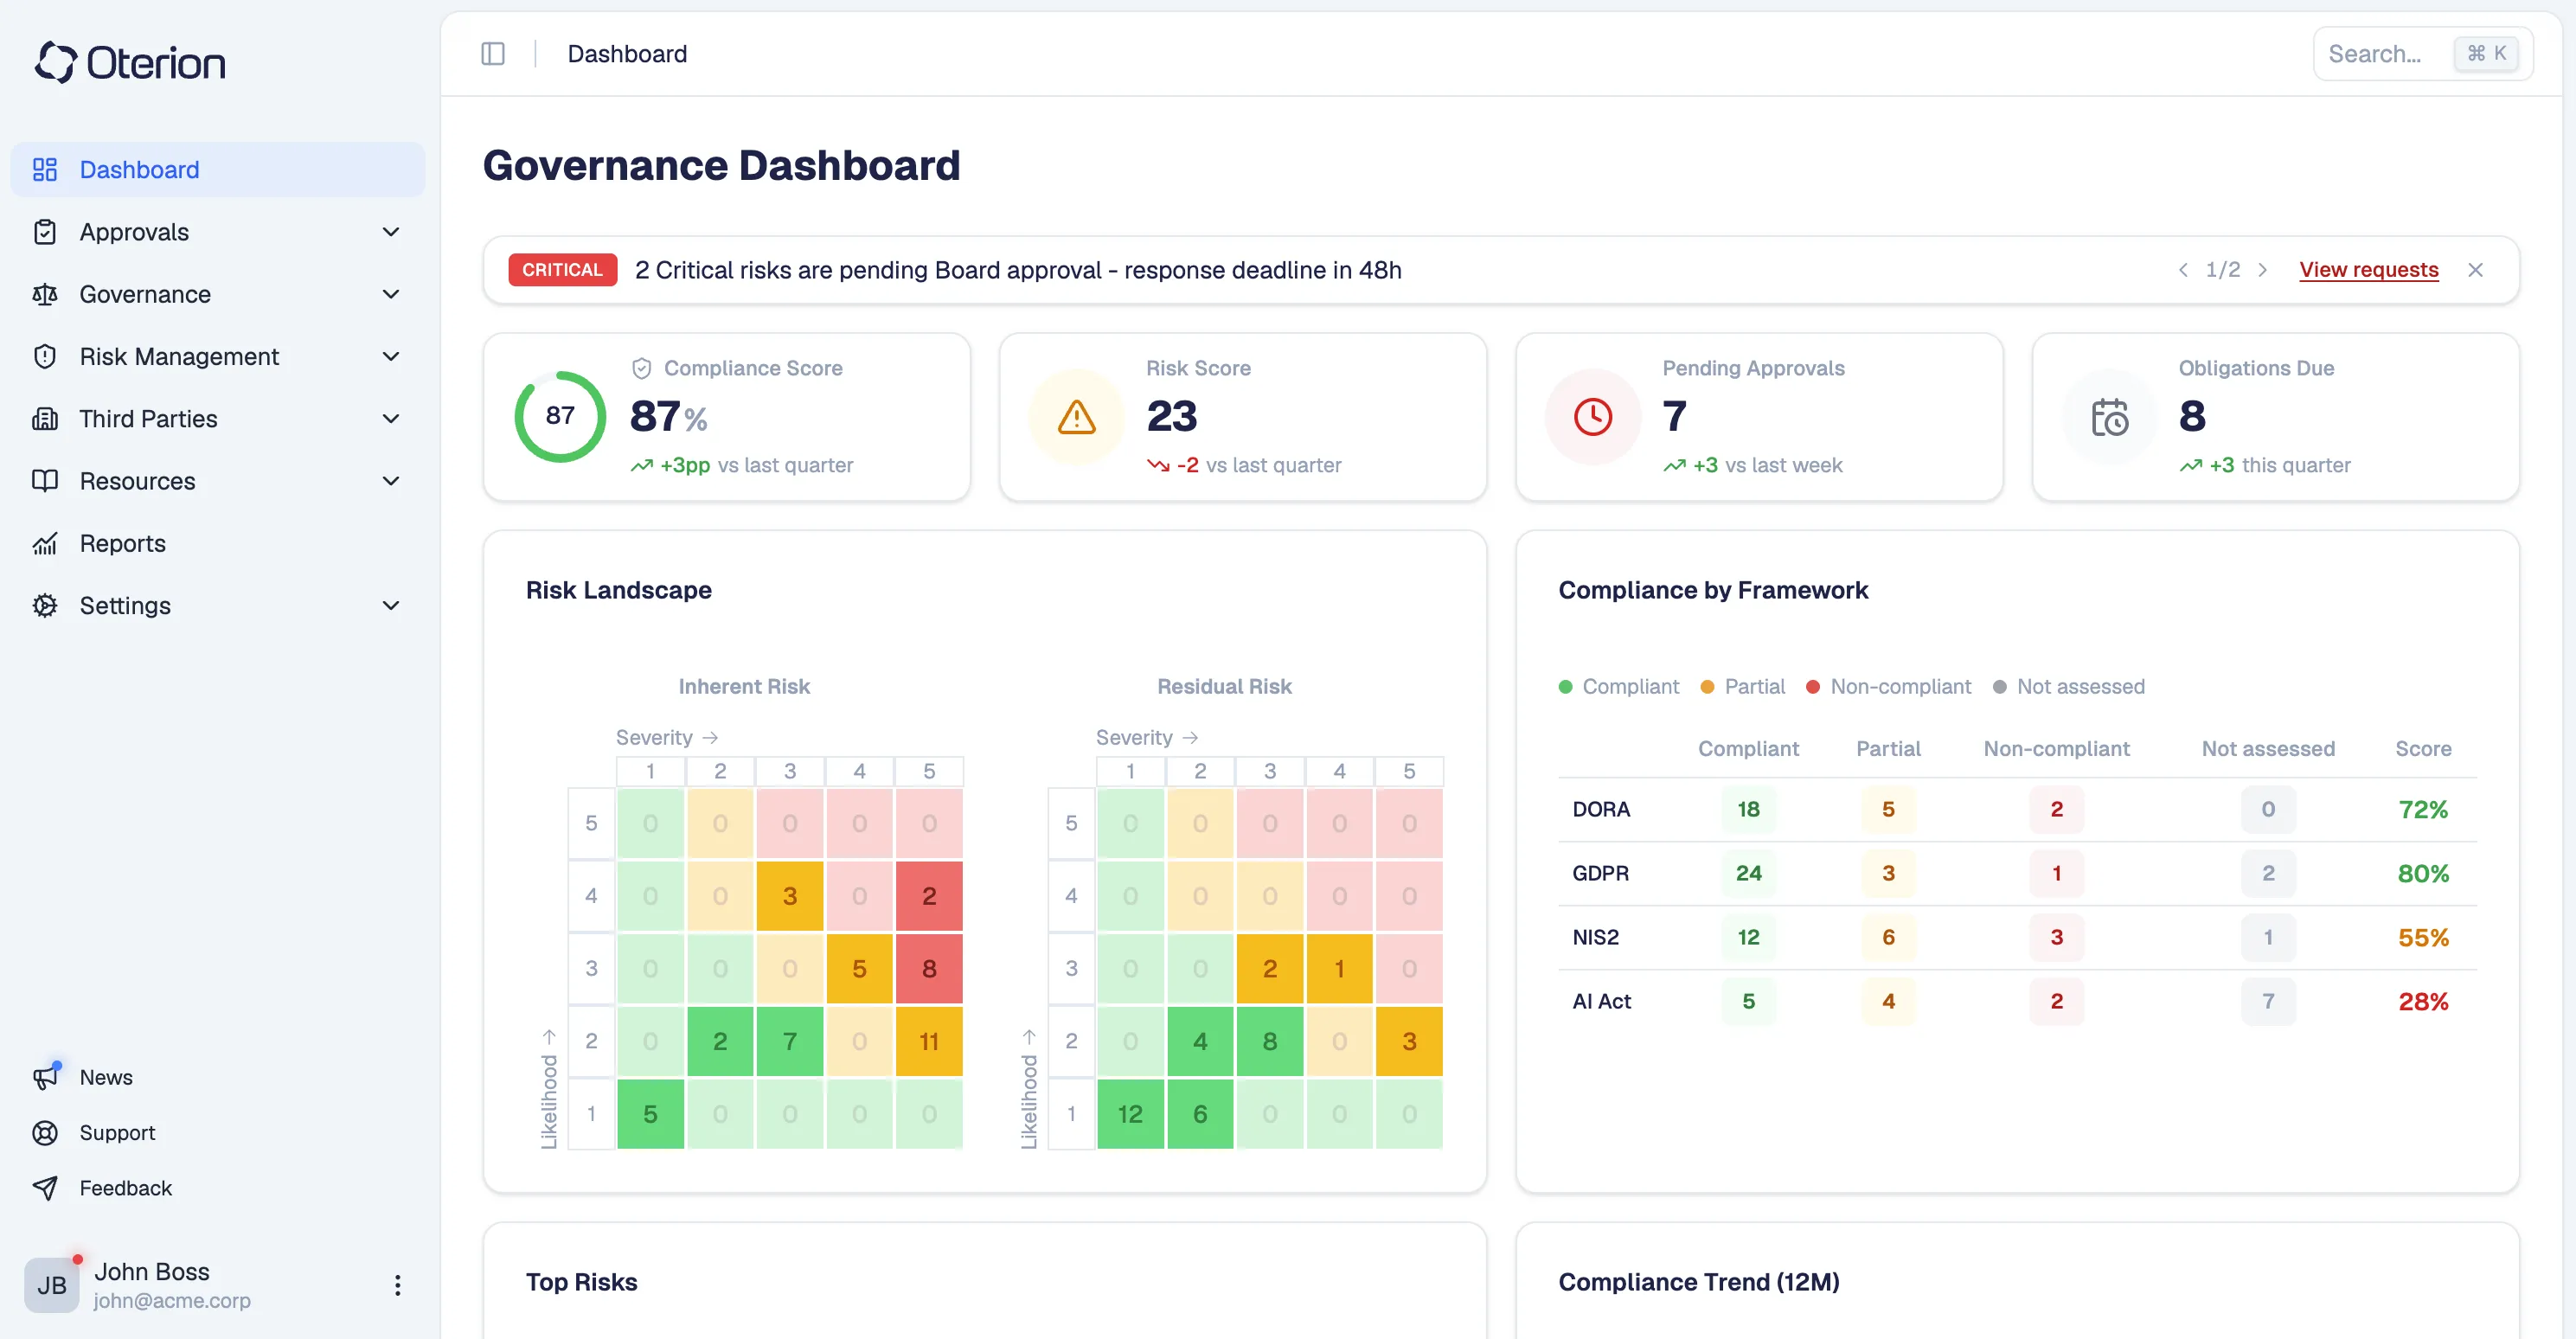This screenshot has width=2576, height=1339.
Task: Click the NIS2 framework row label
Action: pyautogui.click(x=1595, y=937)
